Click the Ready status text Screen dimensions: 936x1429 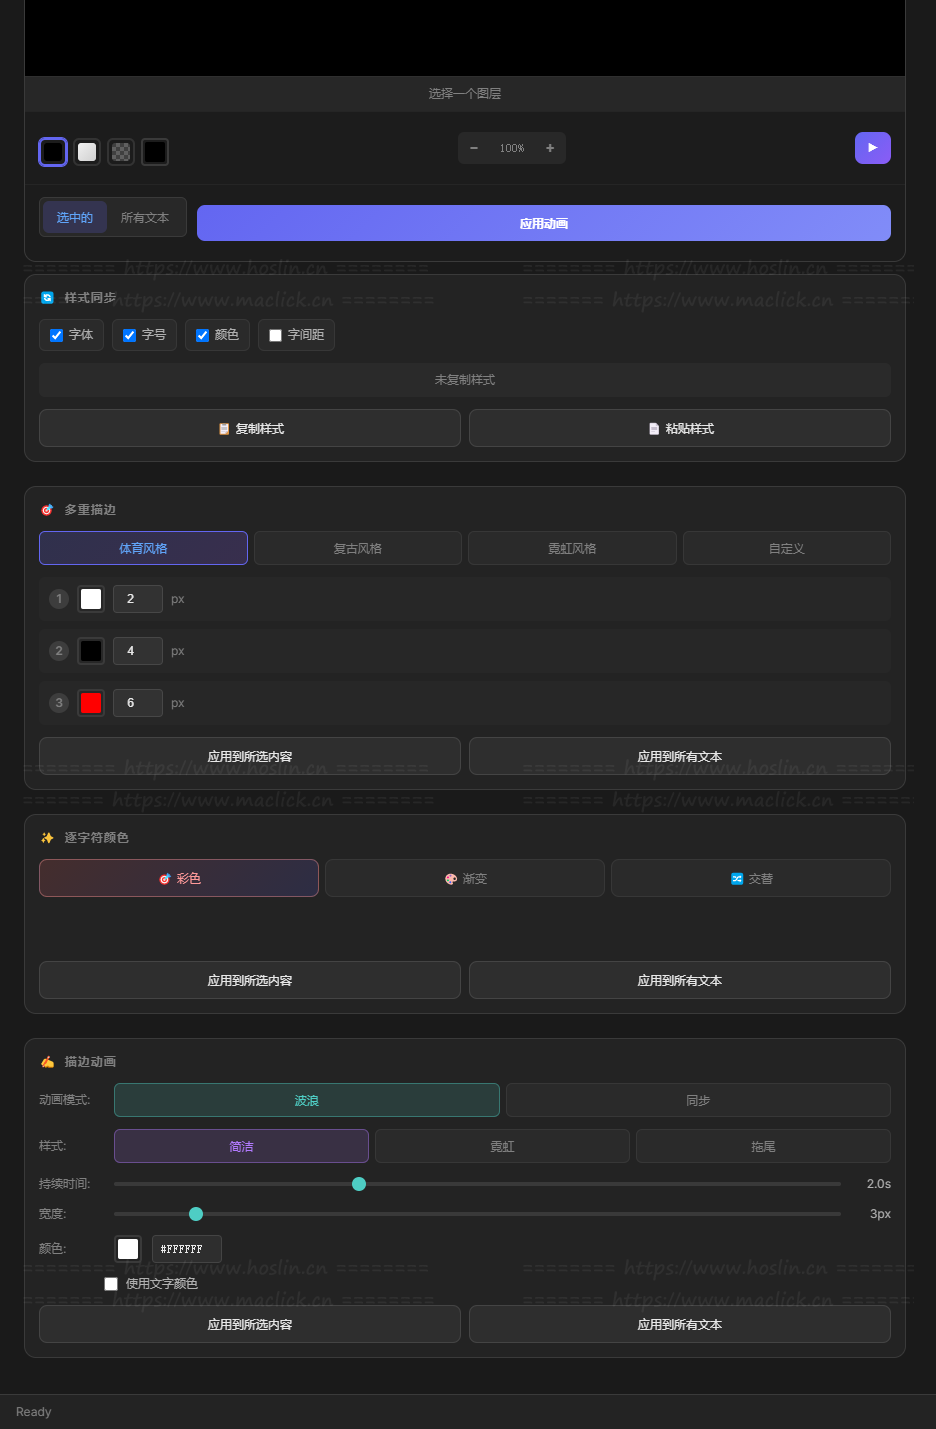click(34, 1412)
